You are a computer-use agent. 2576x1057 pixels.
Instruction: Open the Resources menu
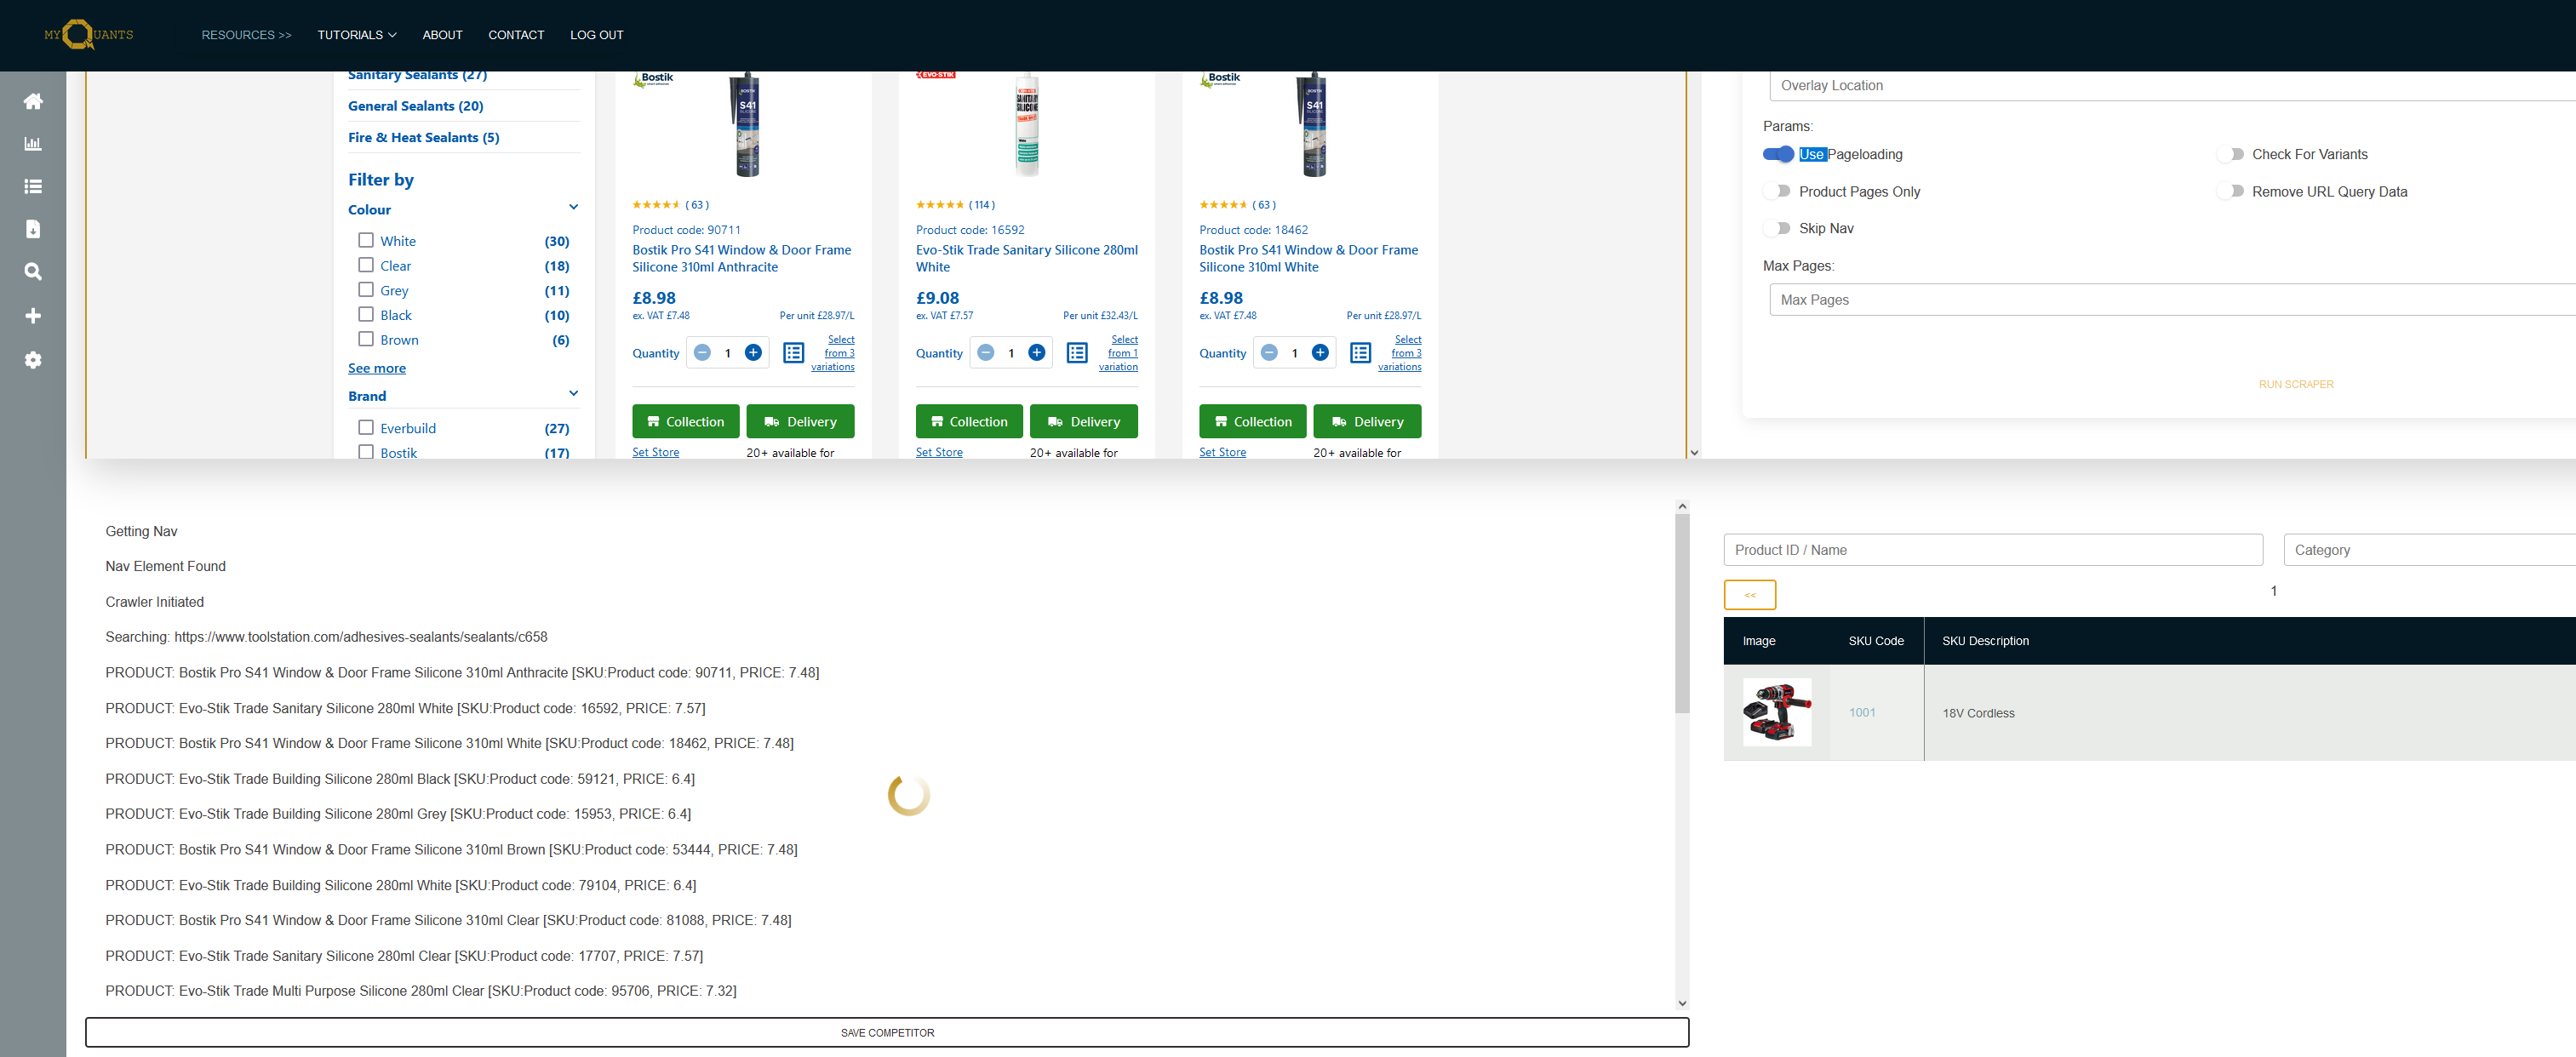click(246, 35)
